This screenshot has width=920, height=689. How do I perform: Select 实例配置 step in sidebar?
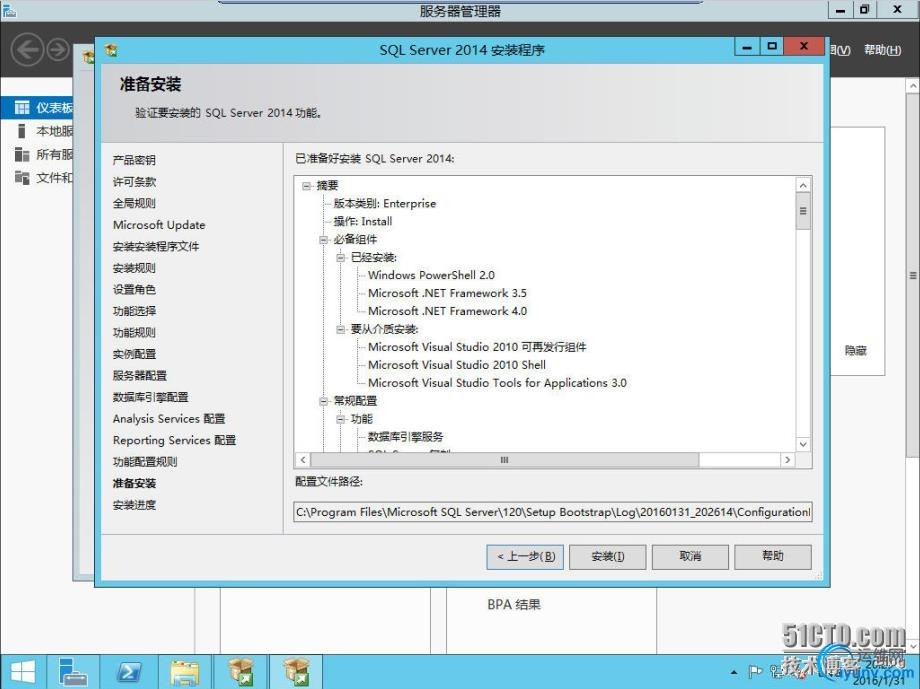134,354
